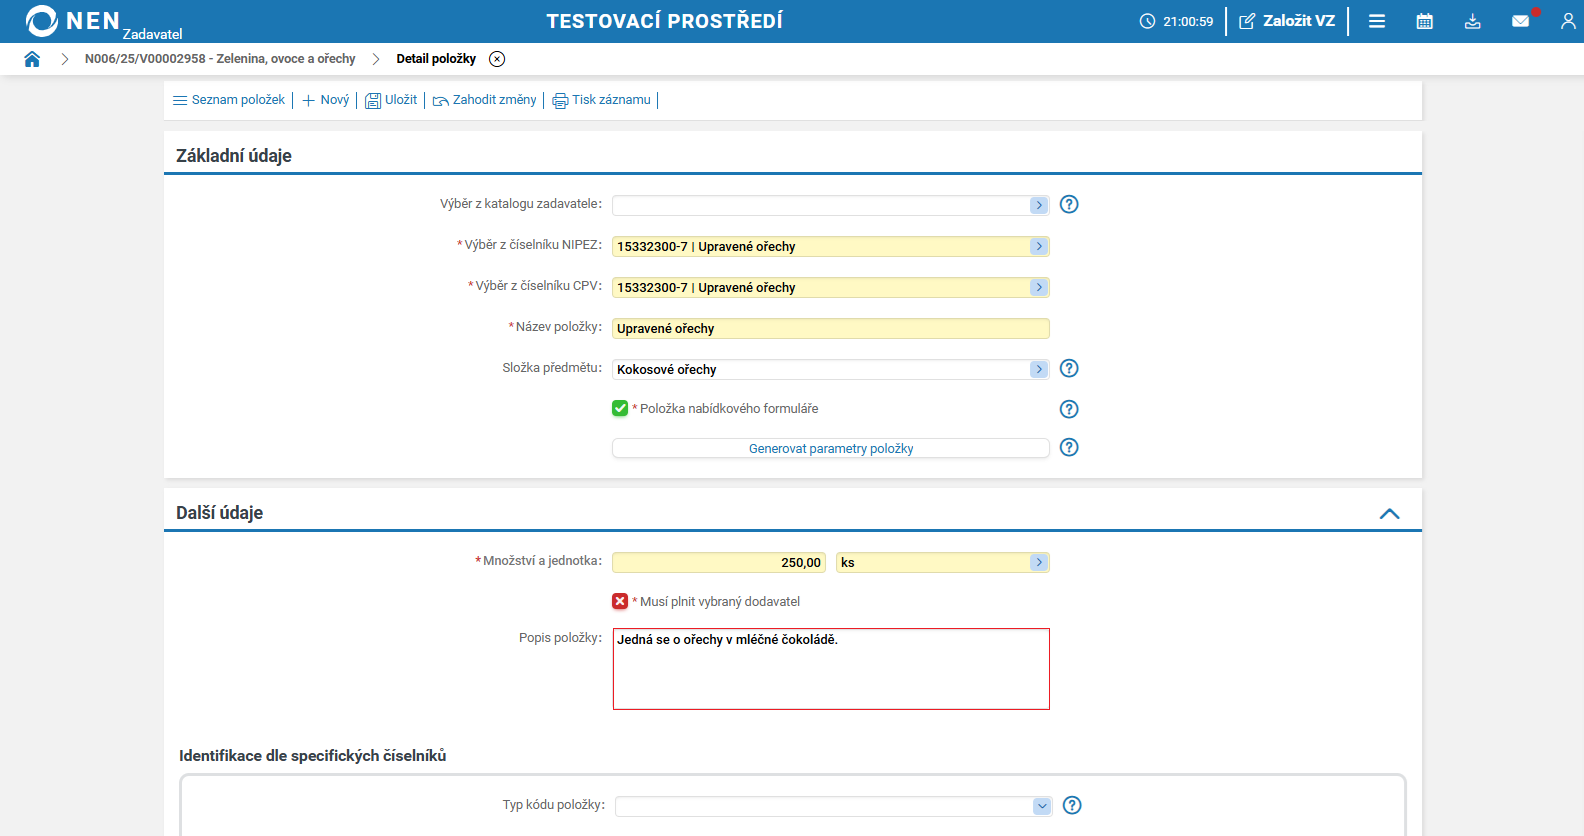Uncheck Položka nabídkového formuláře checkbox
The height and width of the screenshot is (836, 1584).
pyautogui.click(x=620, y=408)
